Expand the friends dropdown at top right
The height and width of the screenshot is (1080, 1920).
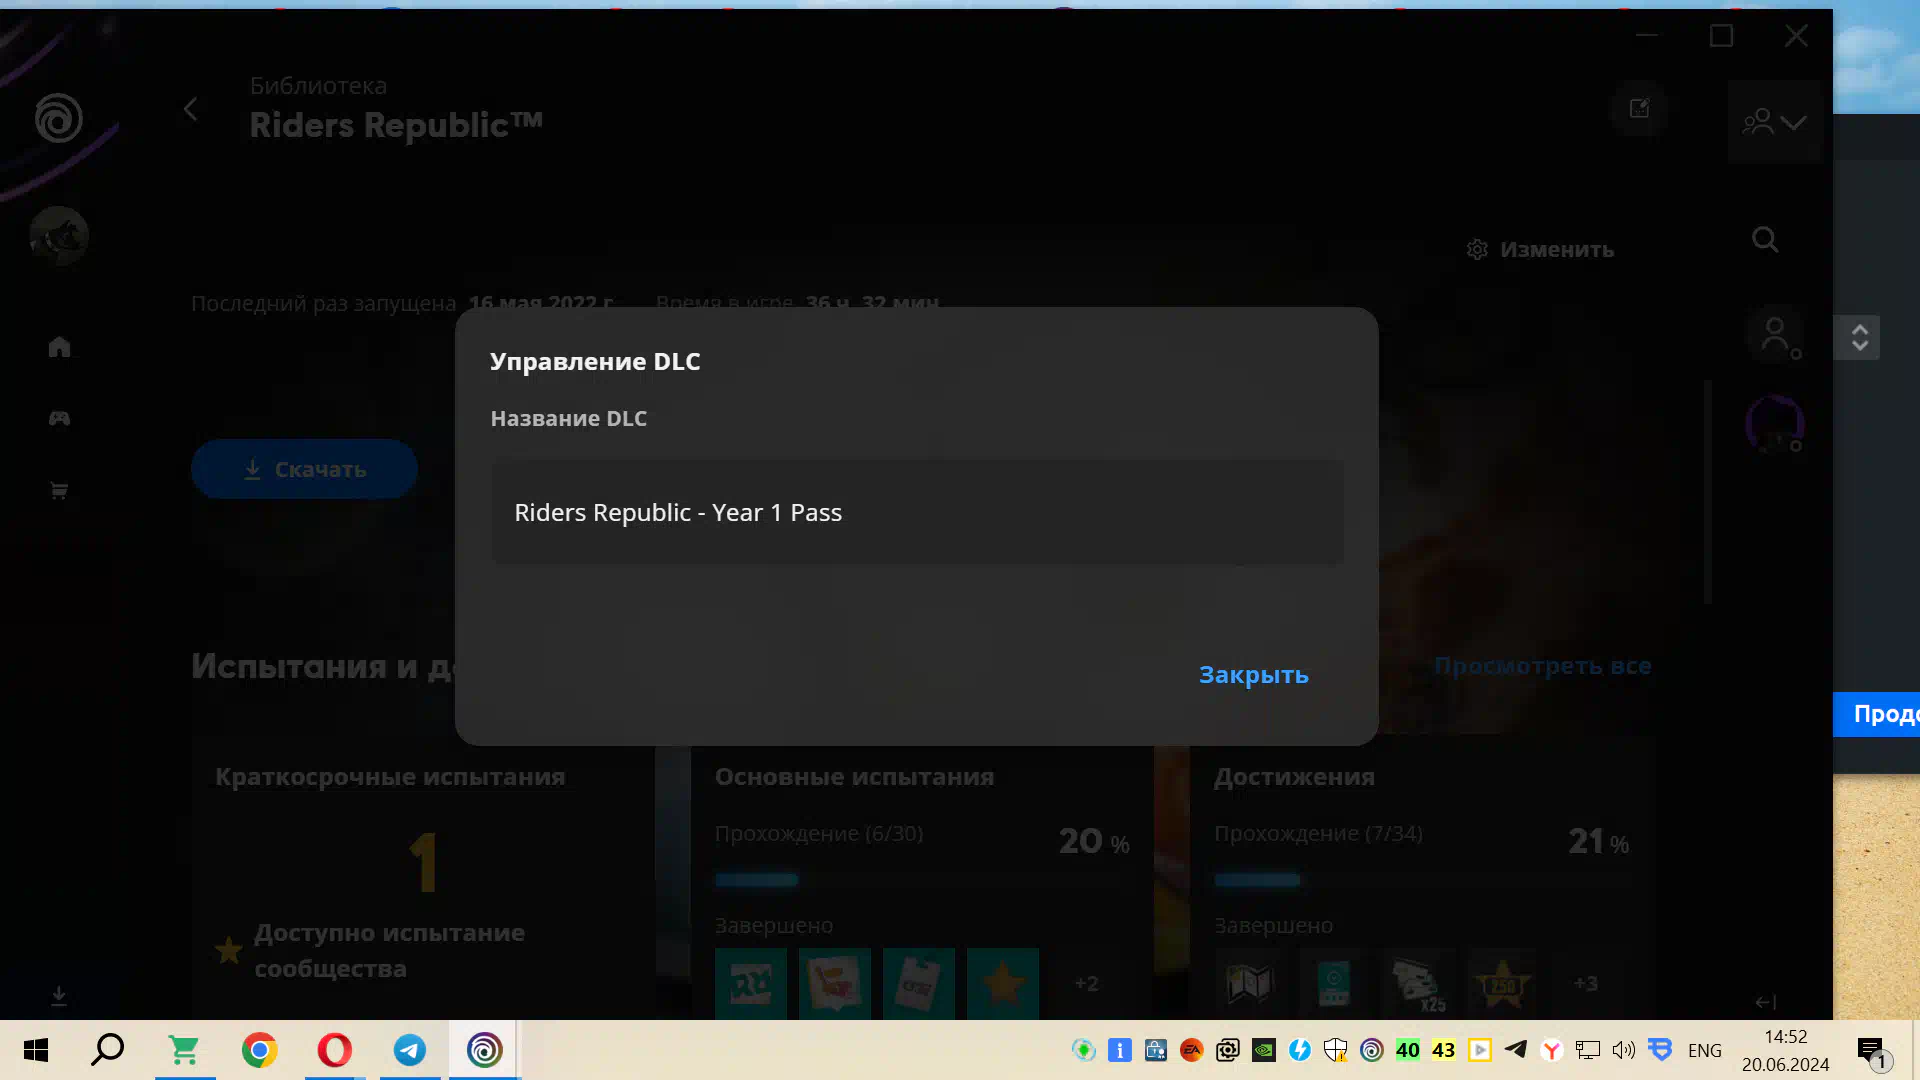tap(1774, 122)
